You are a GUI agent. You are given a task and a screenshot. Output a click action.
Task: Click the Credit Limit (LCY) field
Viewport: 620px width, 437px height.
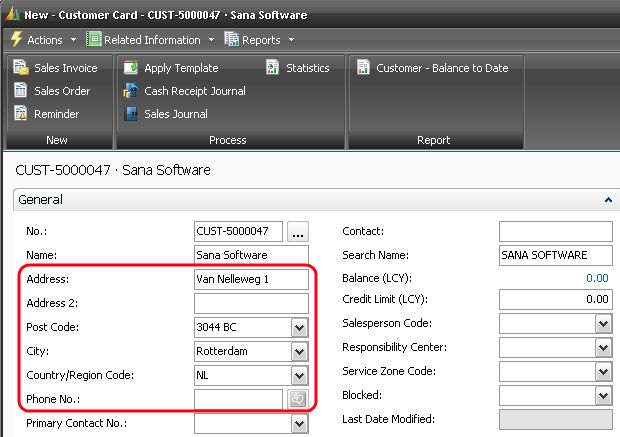[x=556, y=299]
